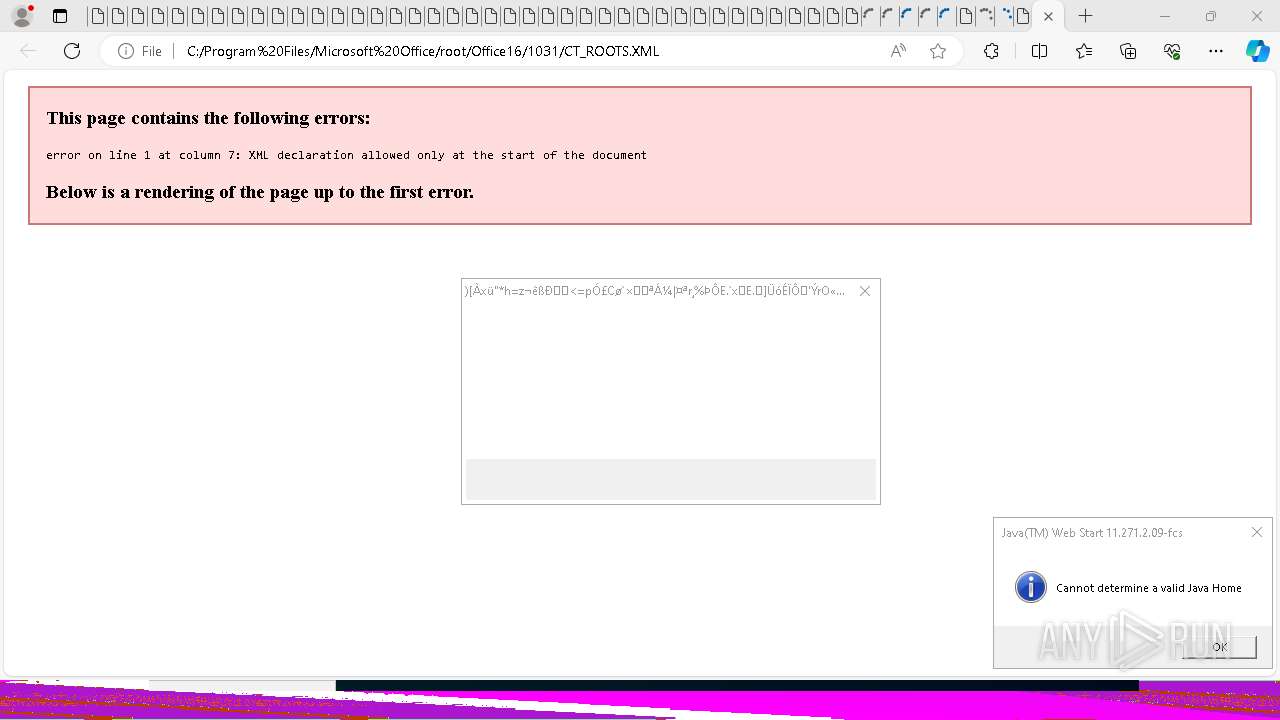The image size is (1280, 720).
Task: Close the active CT_ROOTS.XML tab
Action: tap(1048, 16)
